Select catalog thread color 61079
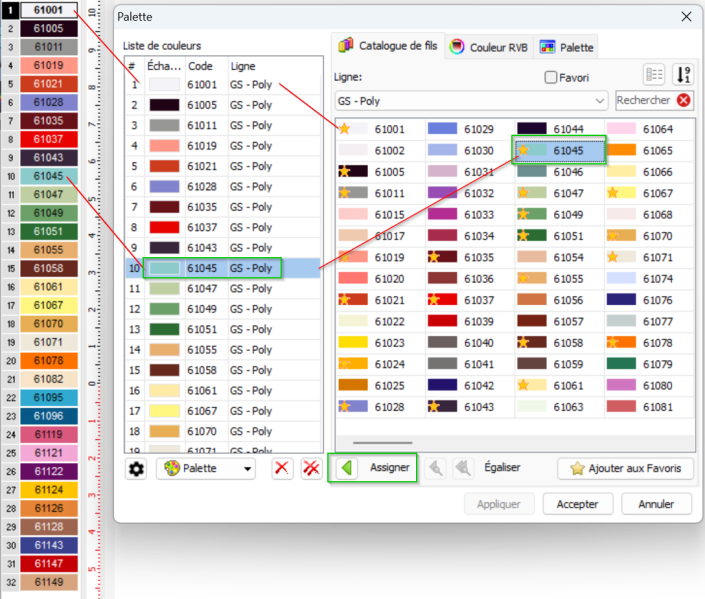 coord(649,364)
